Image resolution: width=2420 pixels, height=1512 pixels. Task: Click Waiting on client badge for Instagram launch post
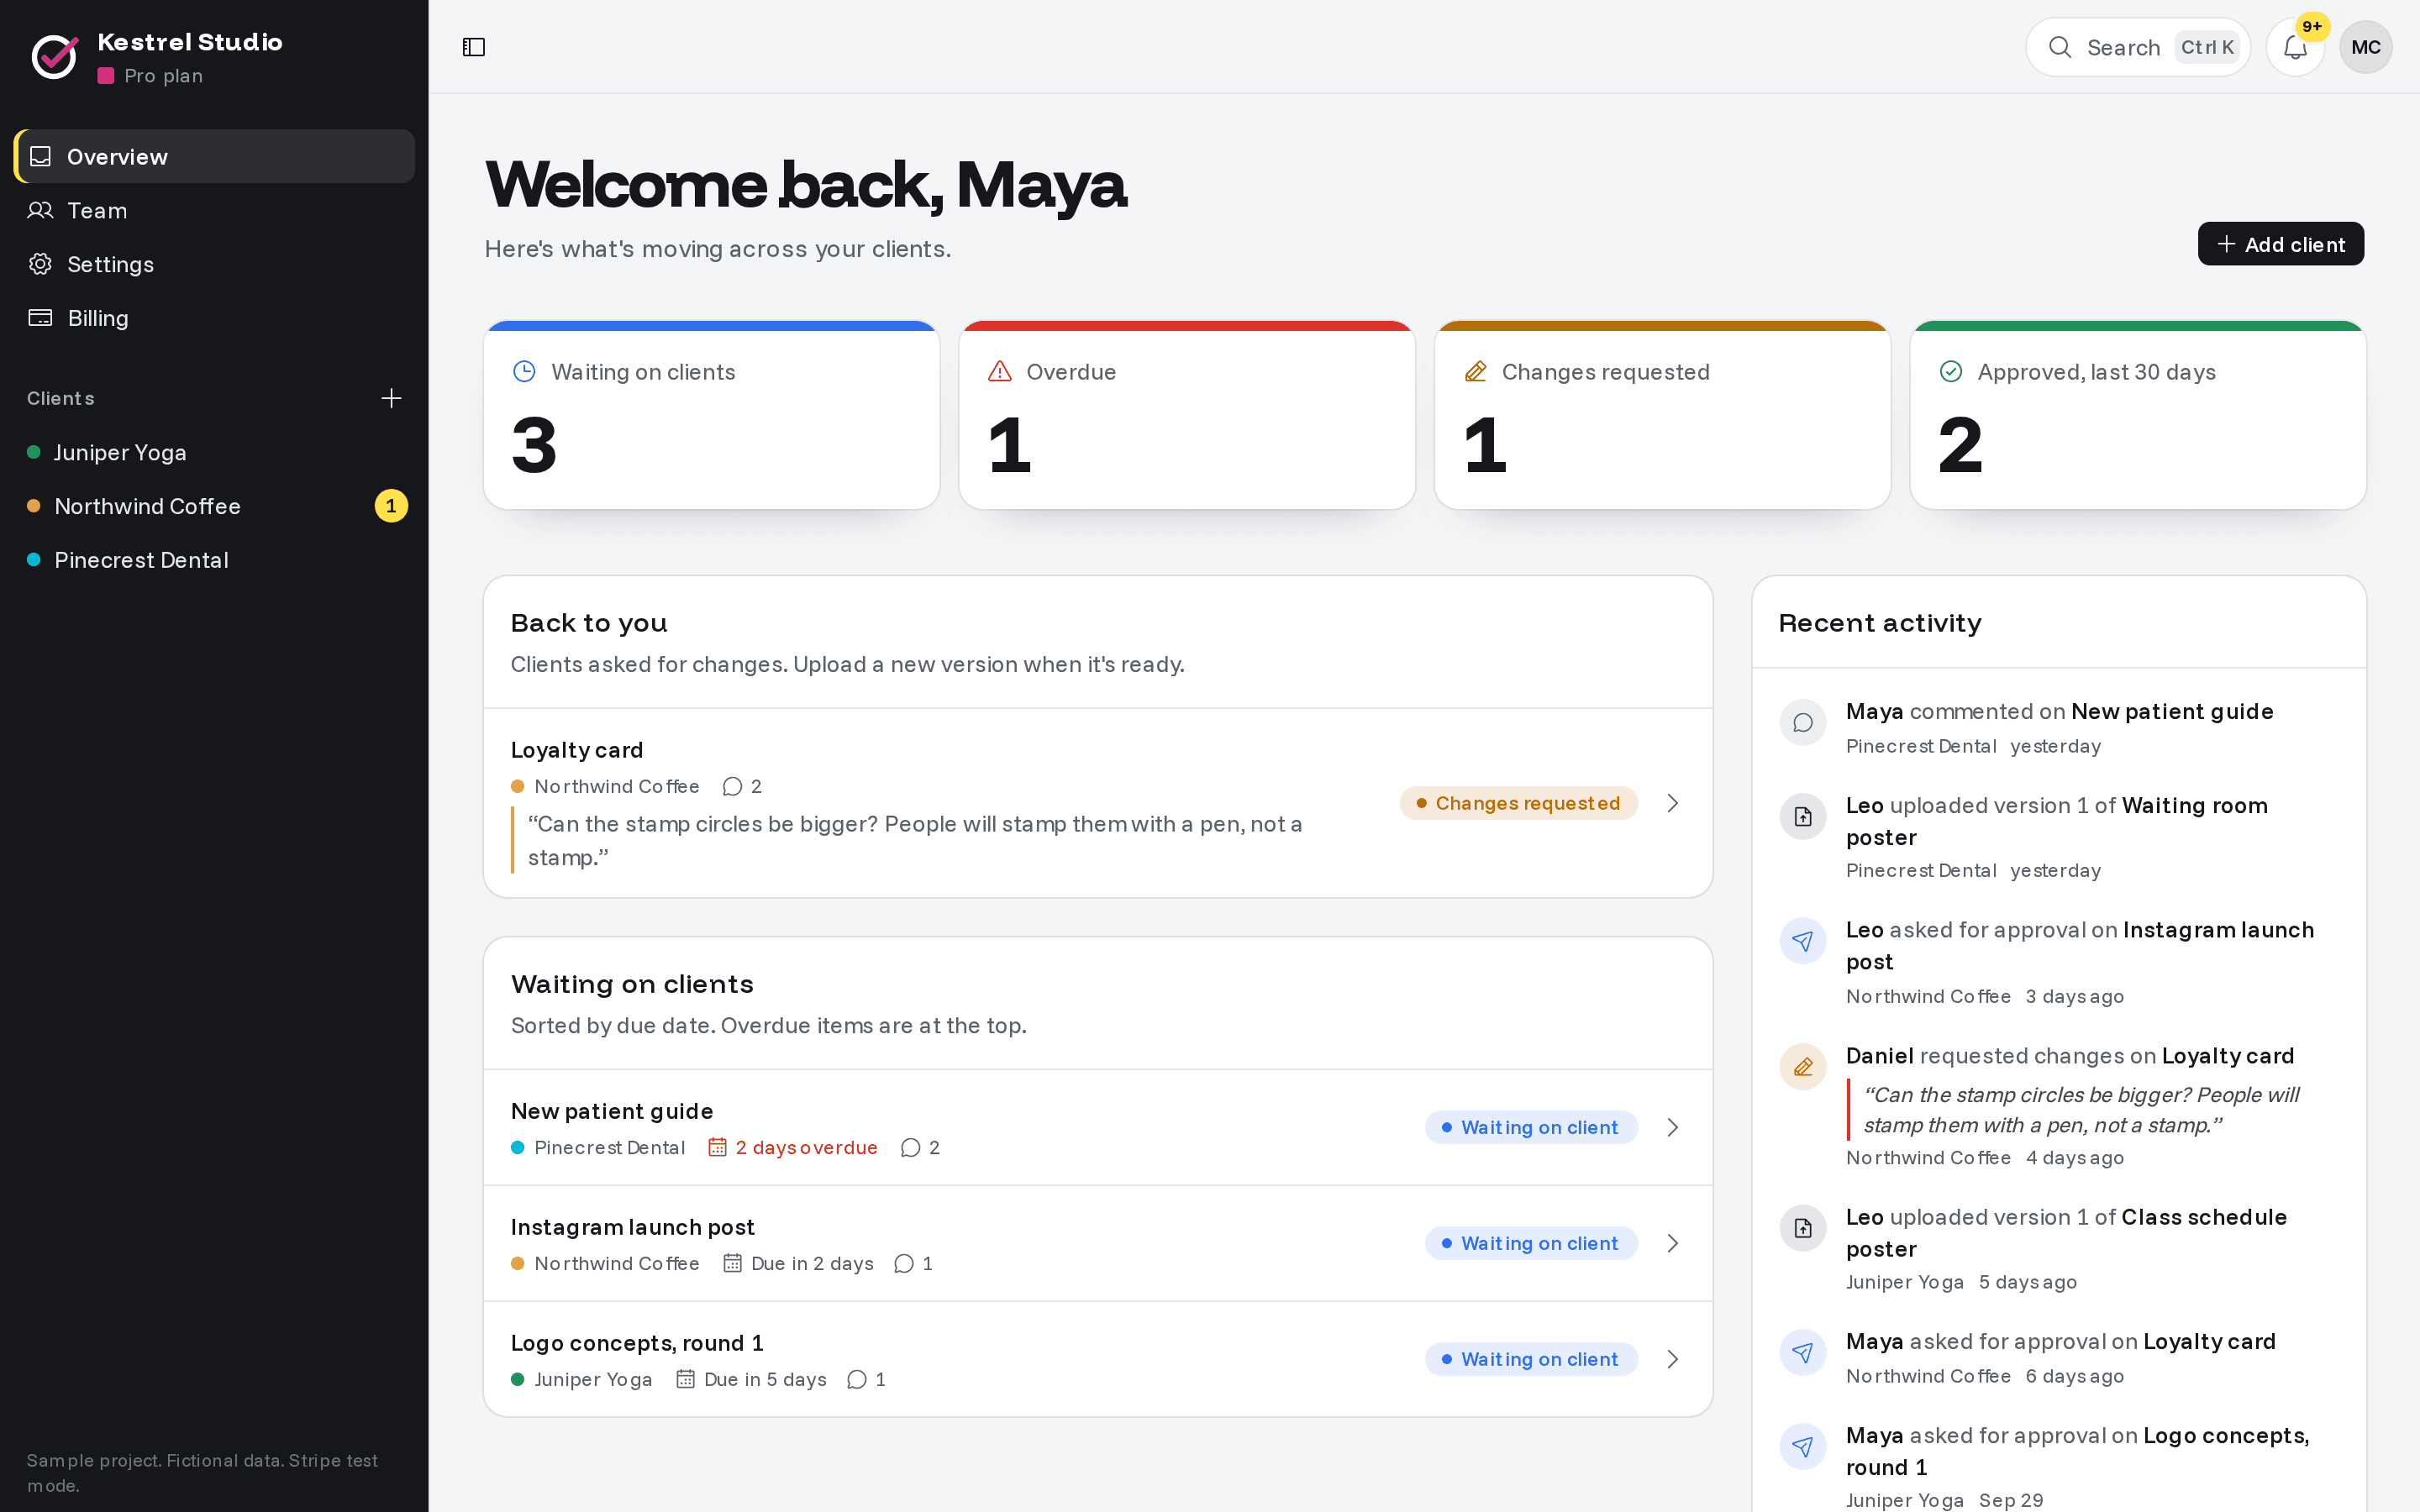(x=1531, y=1243)
